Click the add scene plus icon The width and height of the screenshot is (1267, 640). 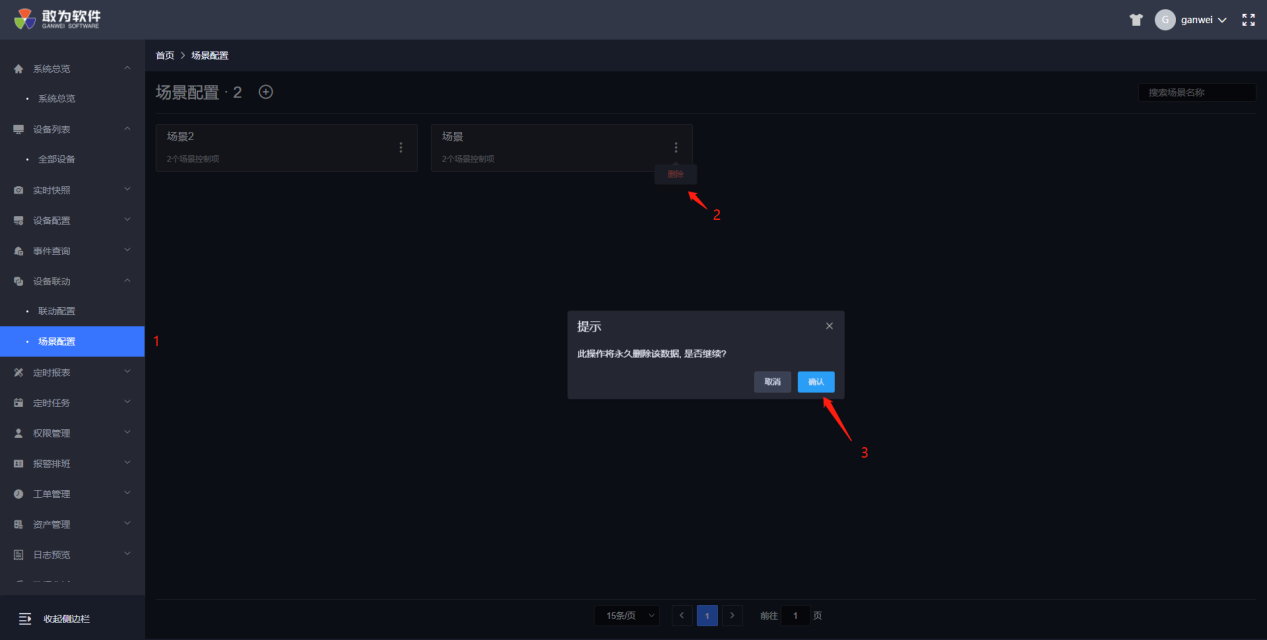[266, 92]
